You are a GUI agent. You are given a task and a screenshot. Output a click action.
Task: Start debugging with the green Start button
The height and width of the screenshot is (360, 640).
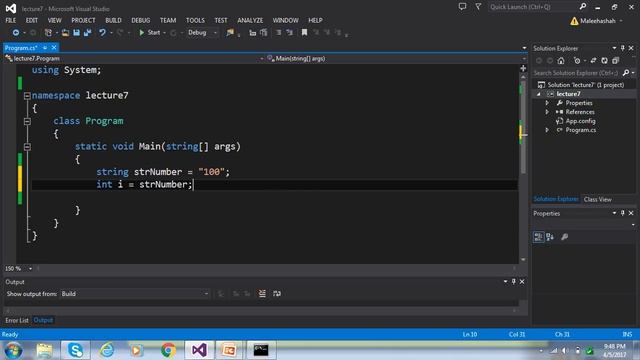coord(149,33)
